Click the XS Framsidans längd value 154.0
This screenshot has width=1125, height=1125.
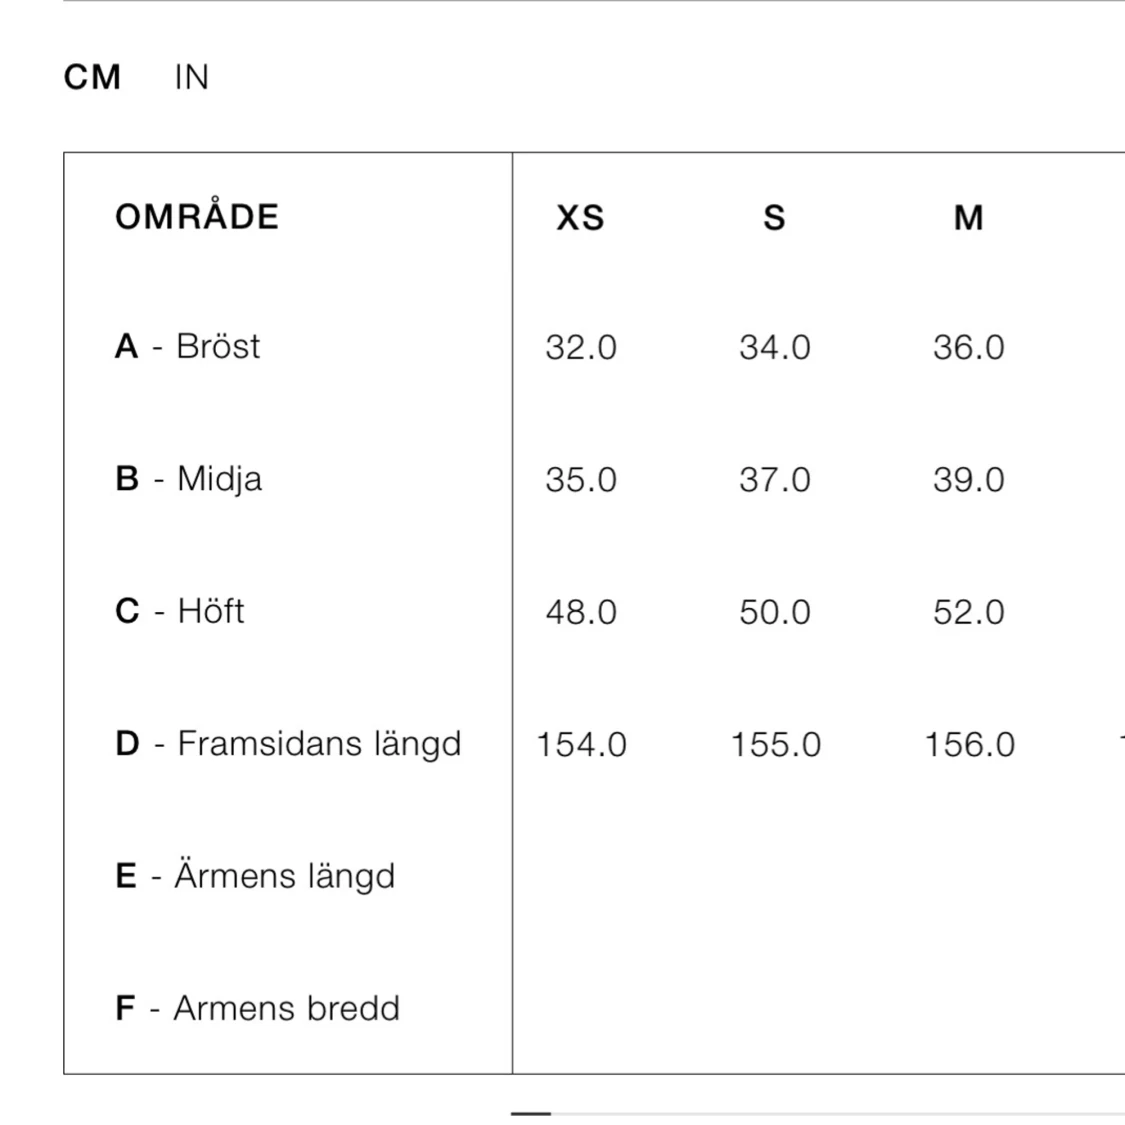click(x=581, y=745)
